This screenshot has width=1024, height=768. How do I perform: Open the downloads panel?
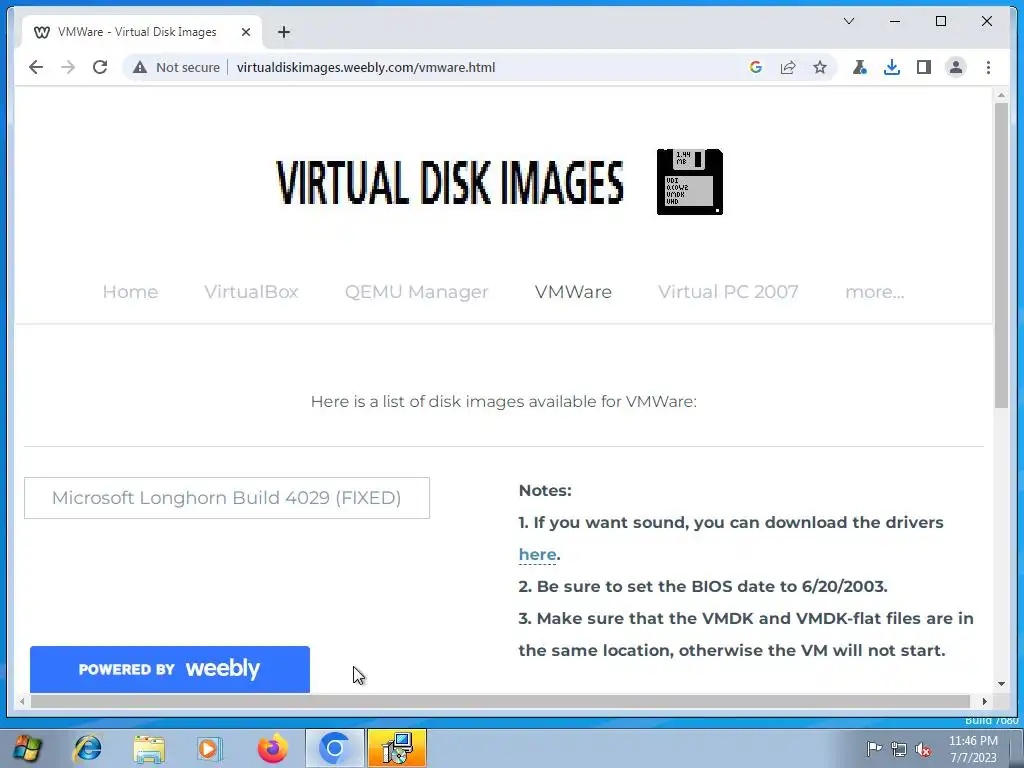point(891,67)
